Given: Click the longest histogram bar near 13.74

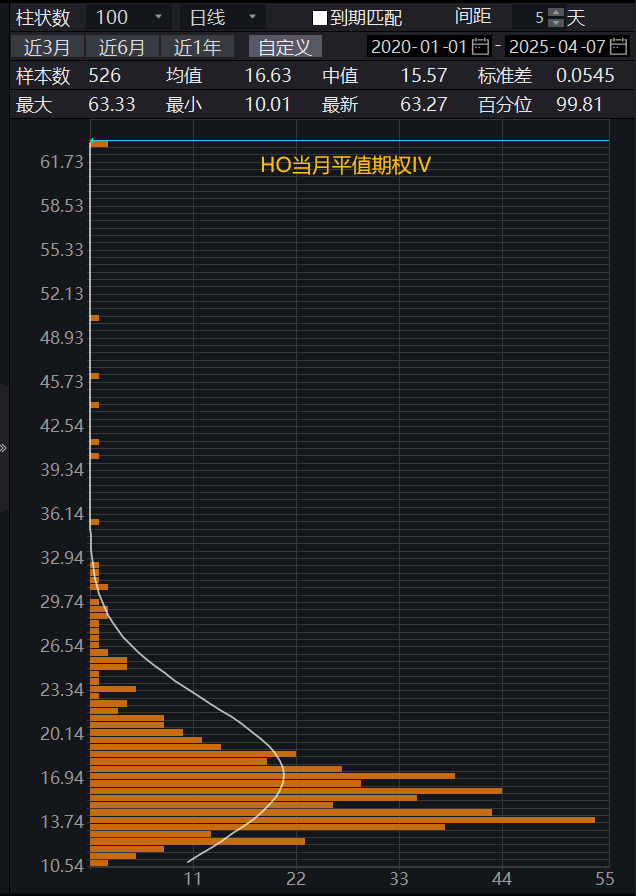Looking at the screenshot, I should pos(342,819).
